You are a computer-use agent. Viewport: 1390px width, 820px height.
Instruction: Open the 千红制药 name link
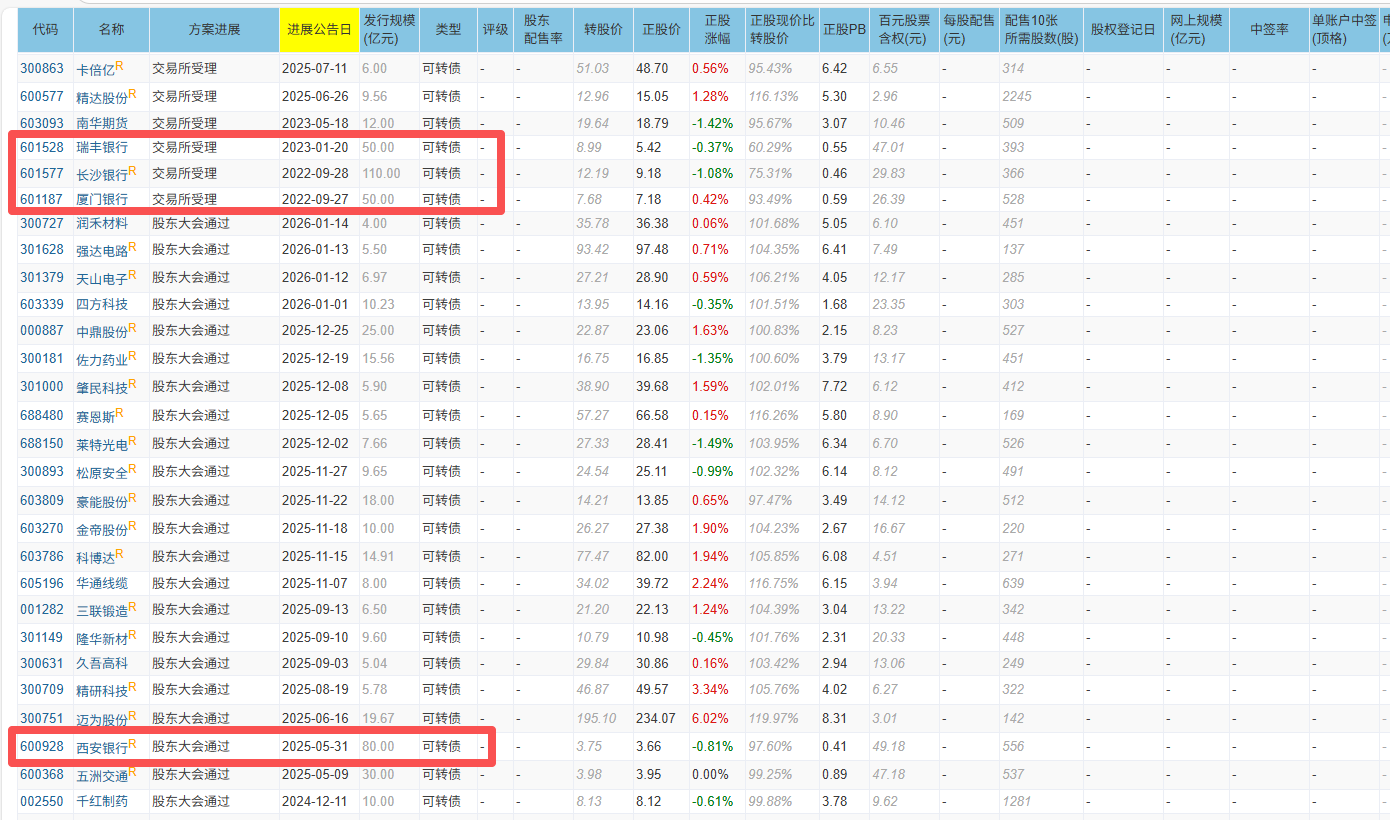pyautogui.click(x=102, y=801)
